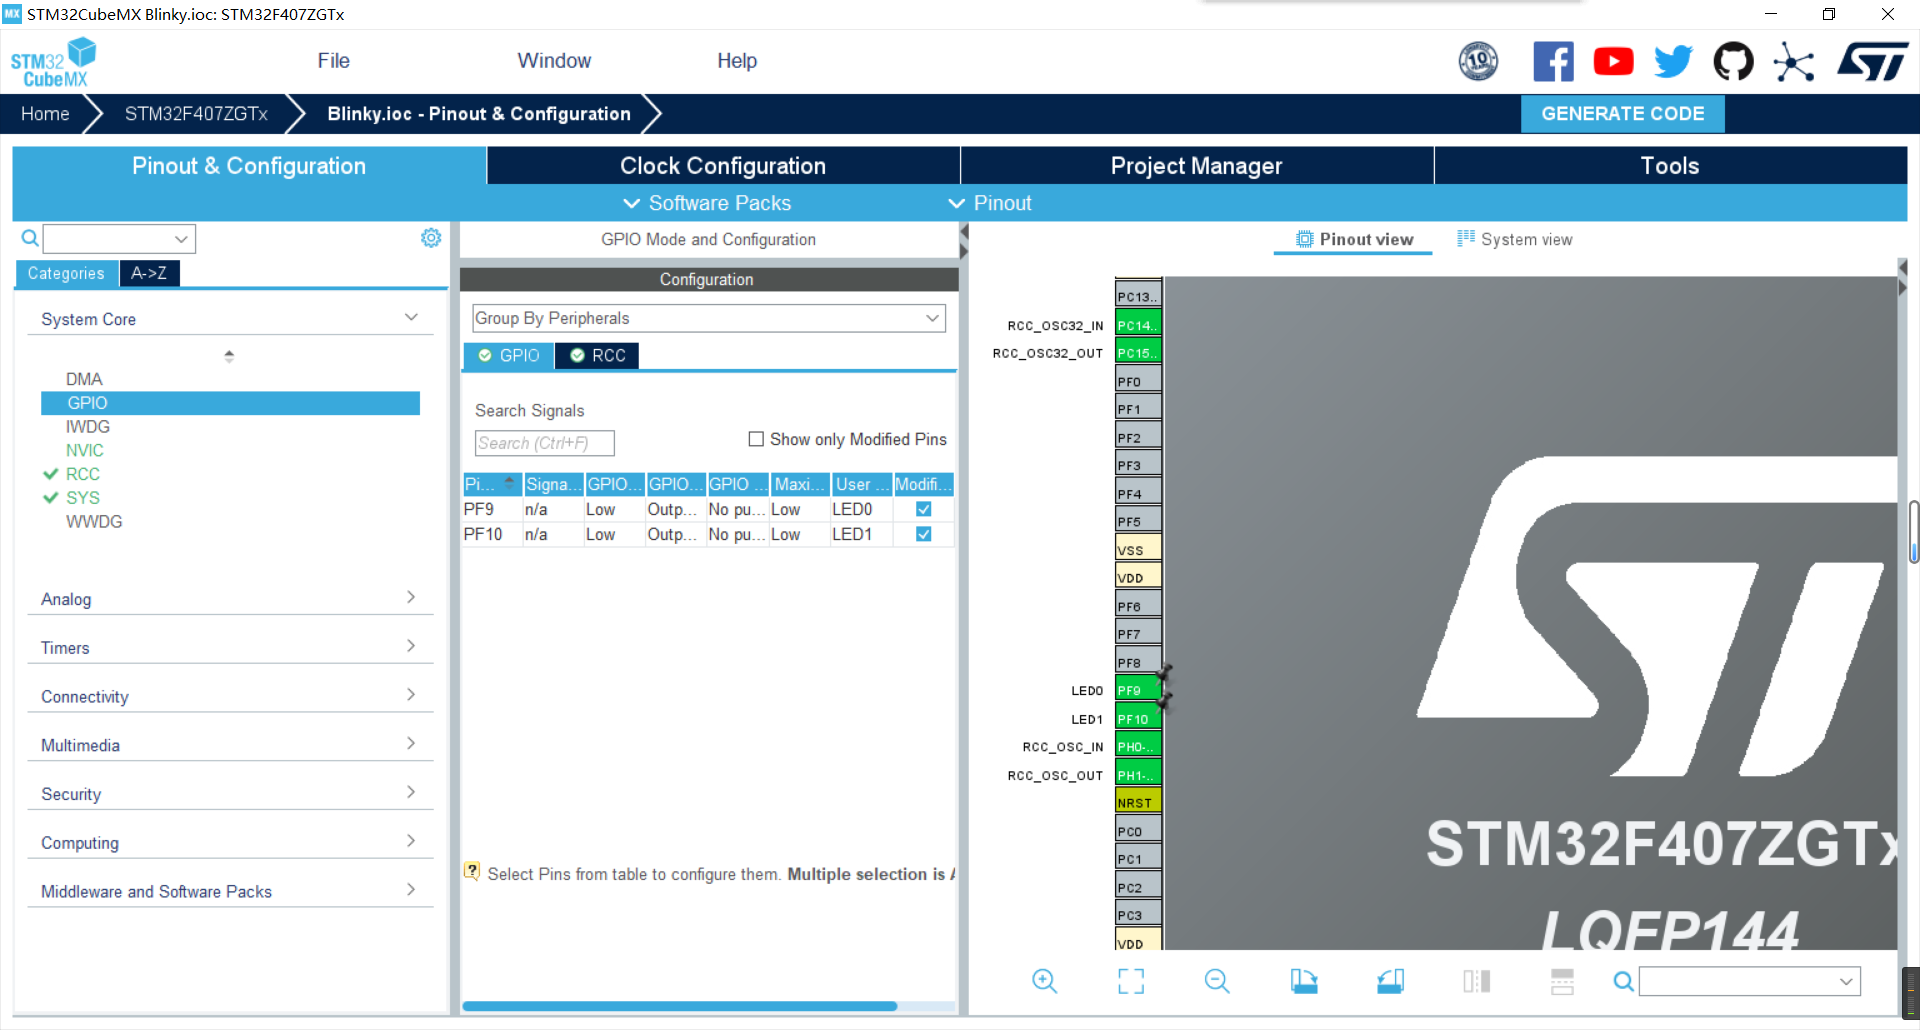
Task: Switch to Clock Configuration tab
Action: 723,166
